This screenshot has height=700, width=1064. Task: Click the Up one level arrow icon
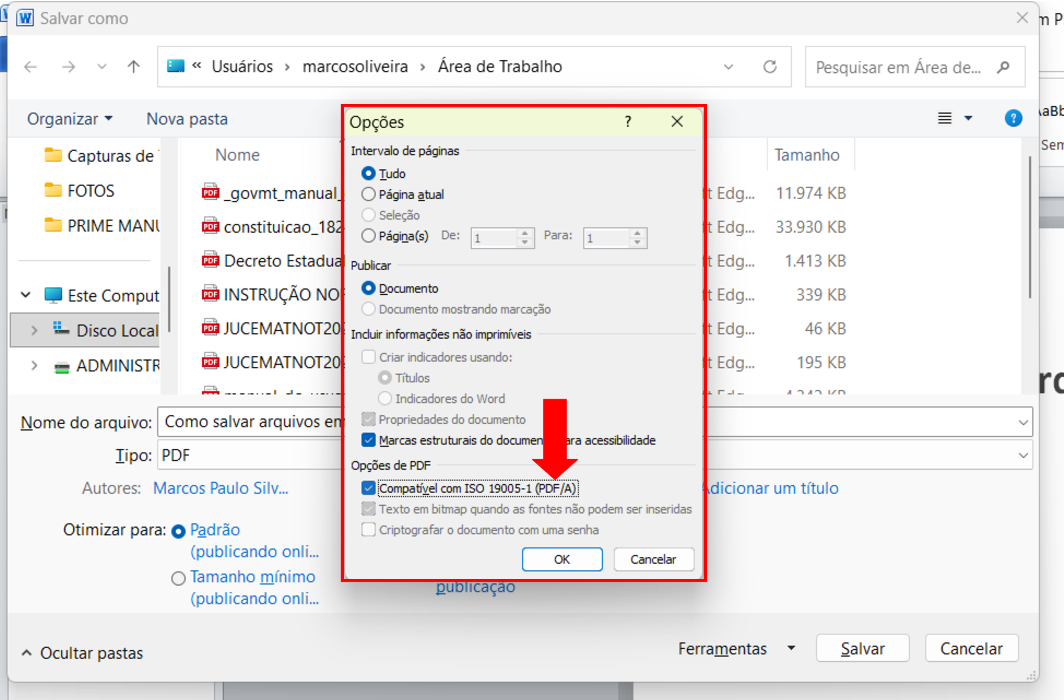click(134, 67)
